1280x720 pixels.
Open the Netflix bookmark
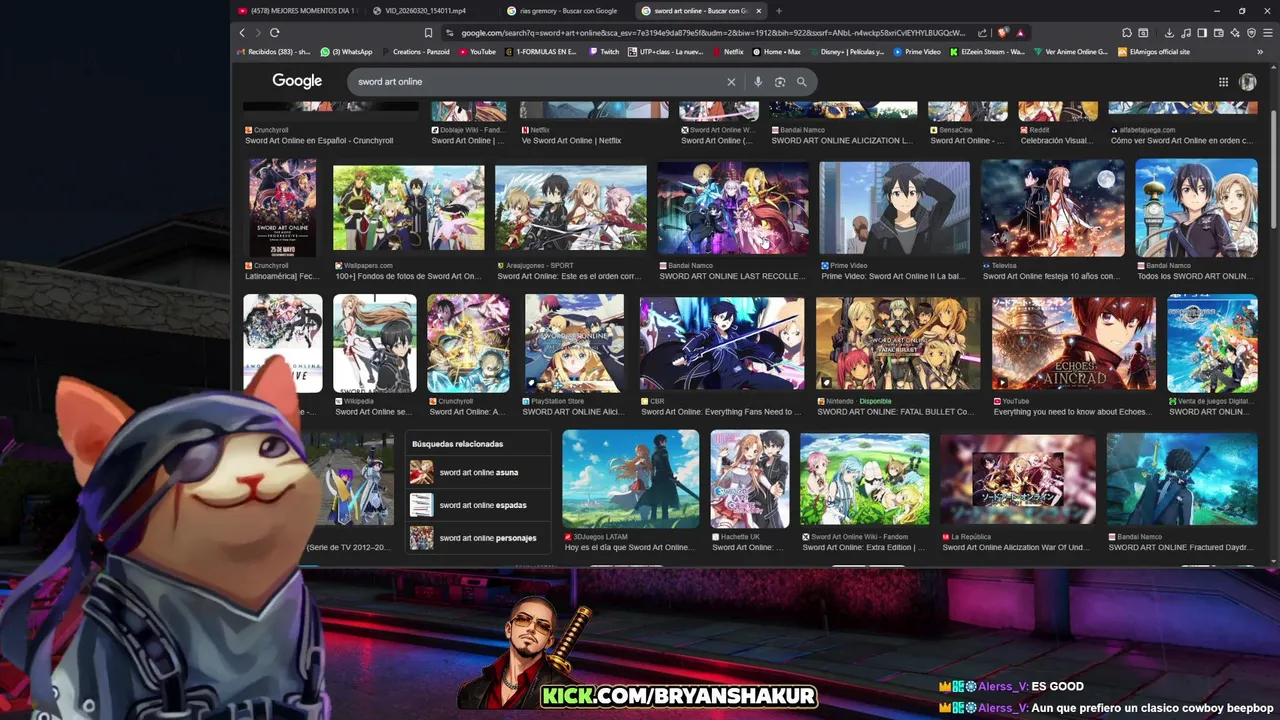click(x=728, y=52)
